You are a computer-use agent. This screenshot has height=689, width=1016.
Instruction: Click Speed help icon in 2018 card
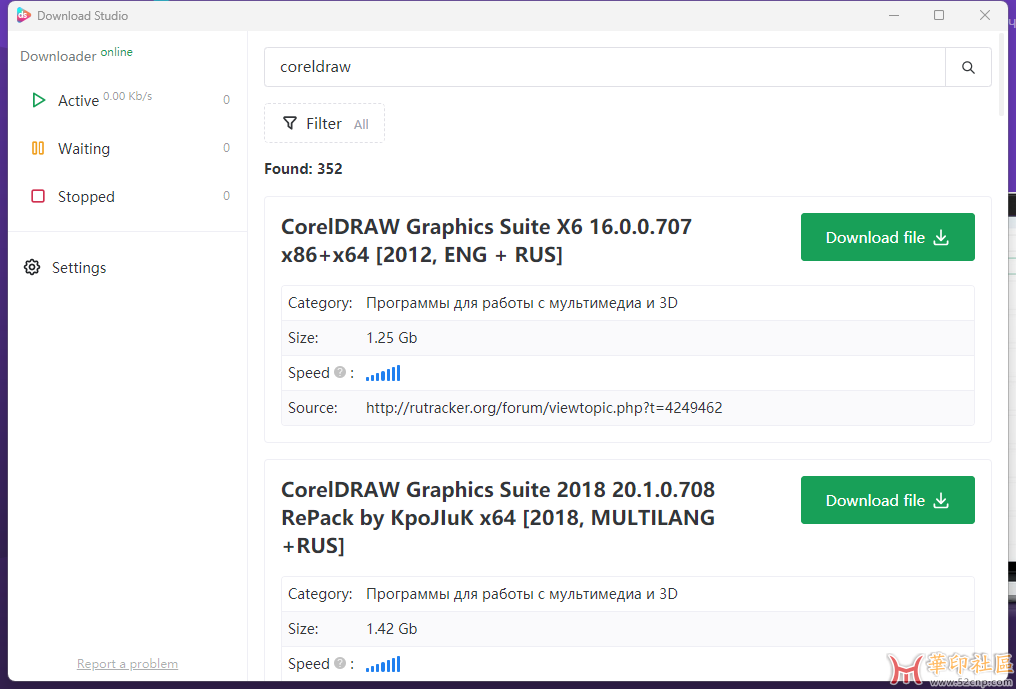pos(340,663)
